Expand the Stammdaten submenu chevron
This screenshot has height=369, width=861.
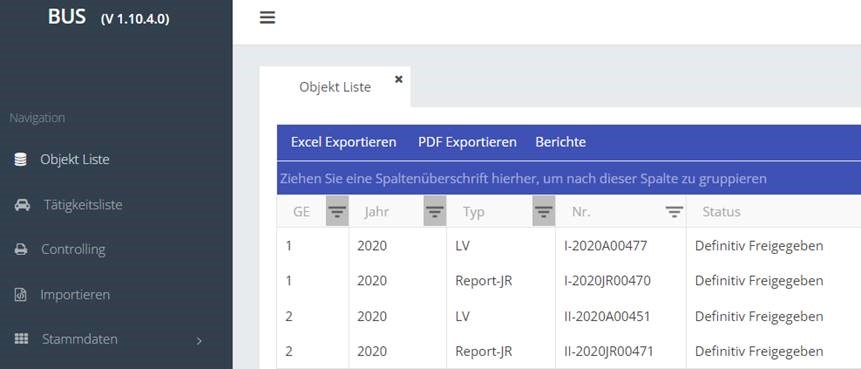[199, 341]
